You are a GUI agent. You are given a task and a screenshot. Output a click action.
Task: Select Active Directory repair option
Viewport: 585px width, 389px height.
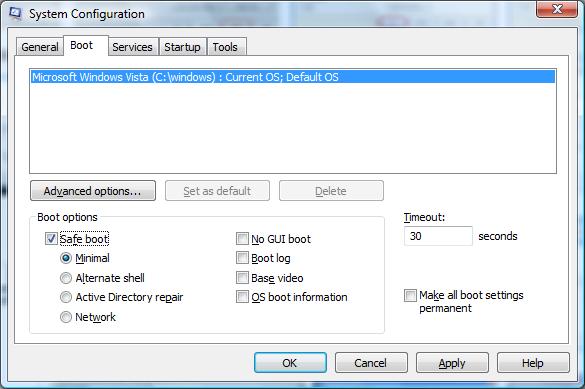click(66, 297)
